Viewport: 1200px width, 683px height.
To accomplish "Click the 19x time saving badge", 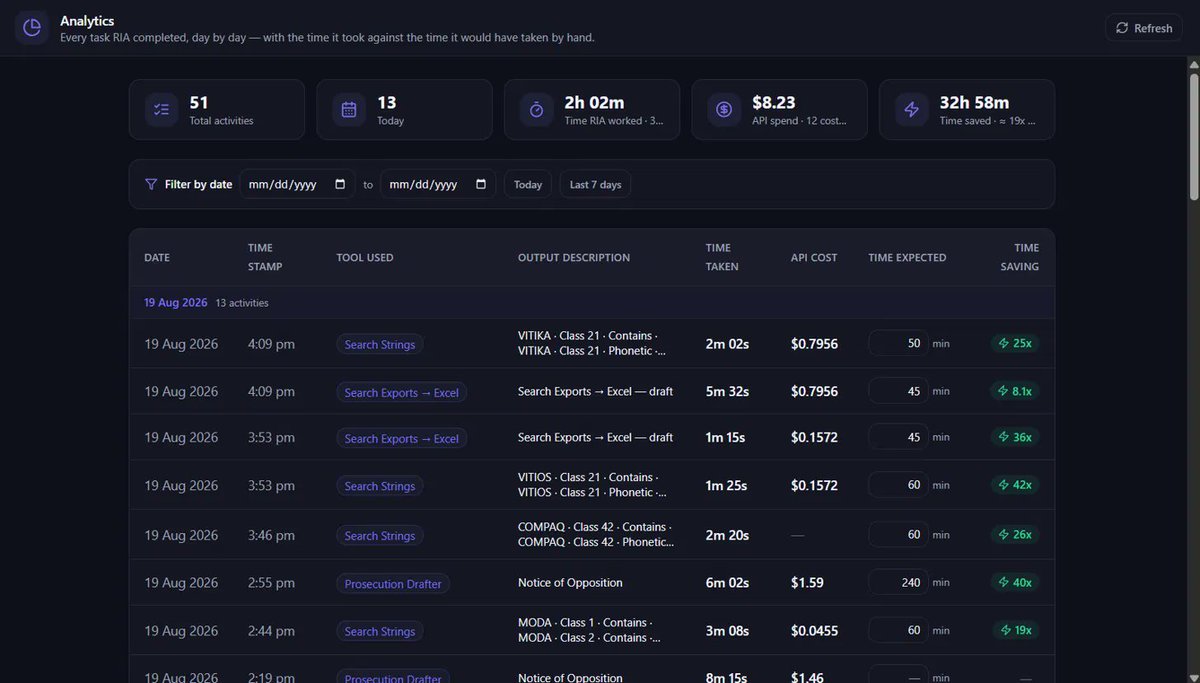I will pyautogui.click(x=1015, y=630).
